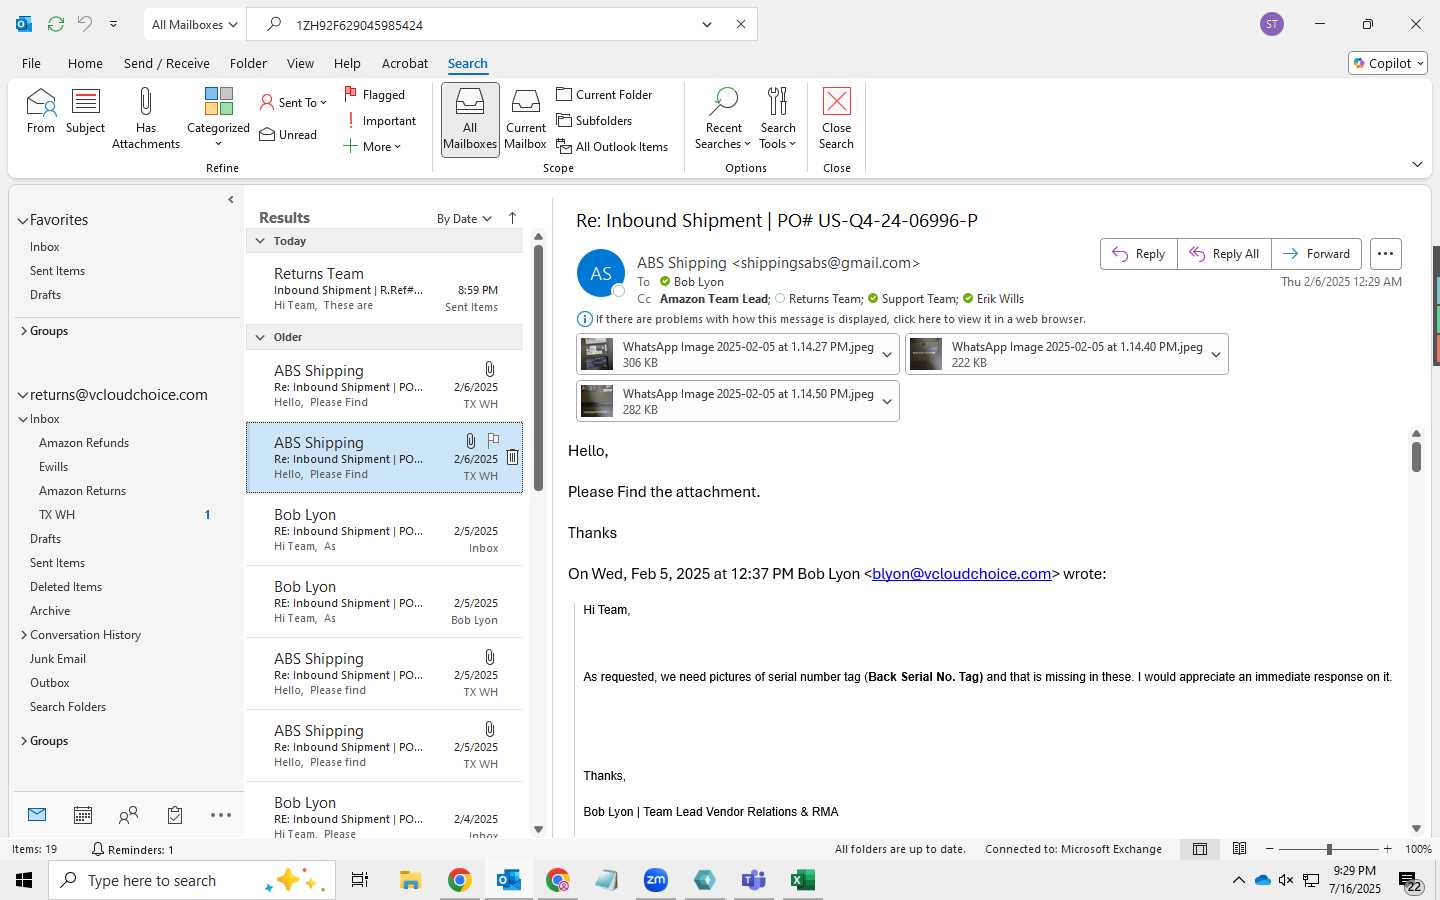Set scope to Current Folder
1440x900 pixels.
[604, 94]
